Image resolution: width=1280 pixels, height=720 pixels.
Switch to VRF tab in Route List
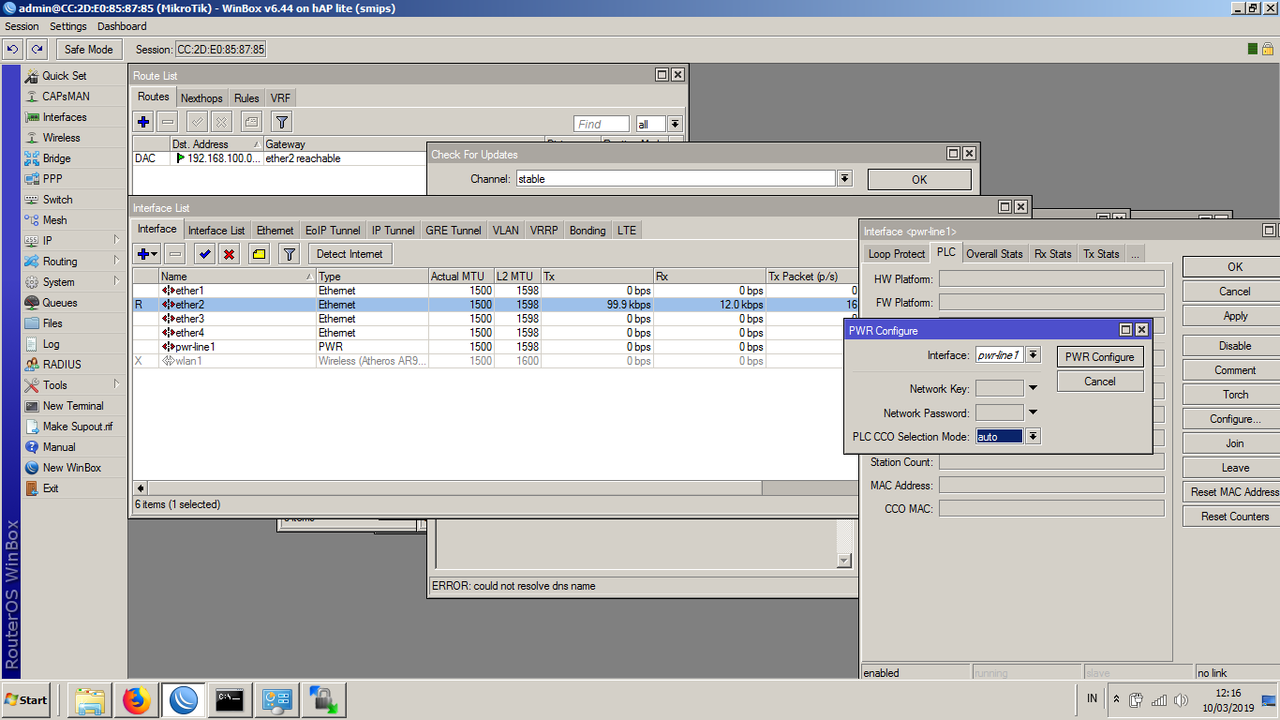tap(280, 98)
